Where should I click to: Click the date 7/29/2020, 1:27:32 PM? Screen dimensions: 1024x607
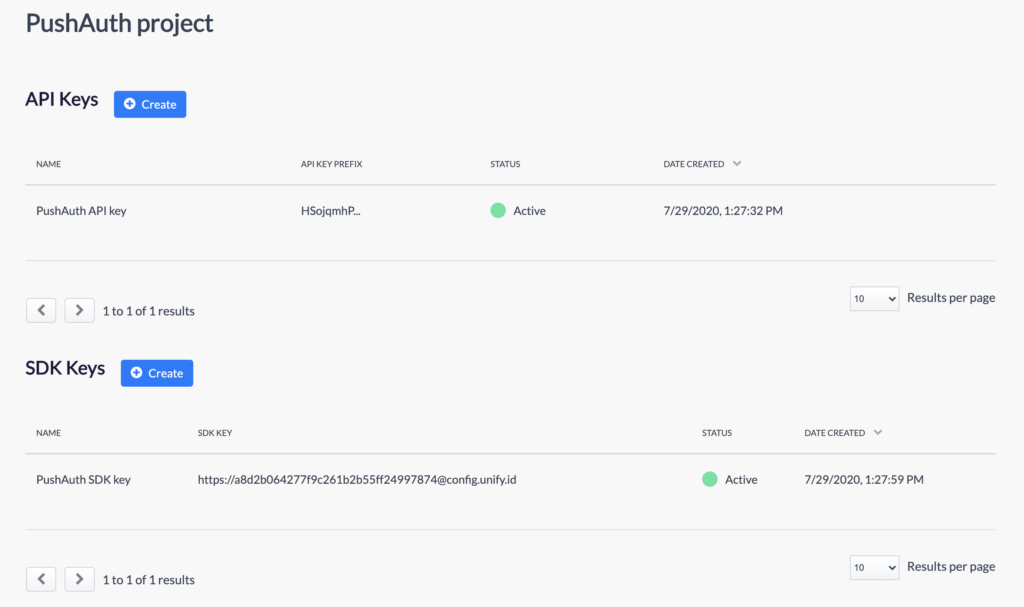723,211
